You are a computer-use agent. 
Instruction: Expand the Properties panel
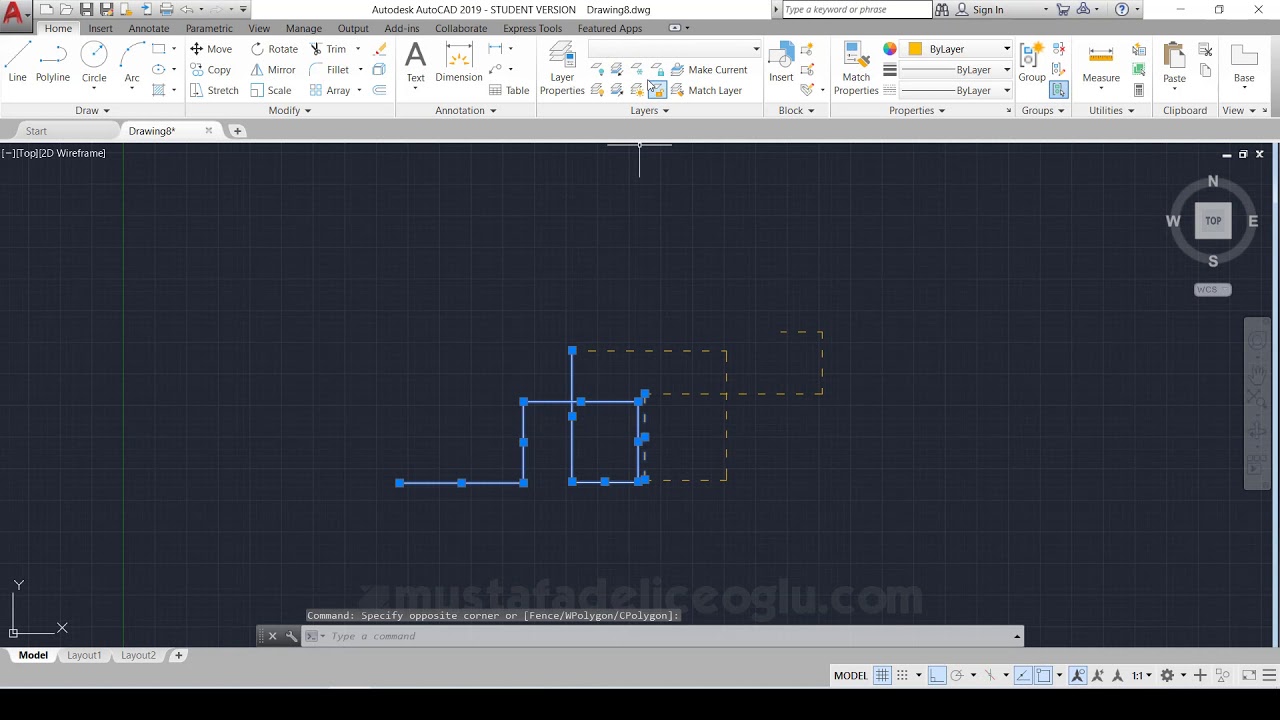coord(917,110)
